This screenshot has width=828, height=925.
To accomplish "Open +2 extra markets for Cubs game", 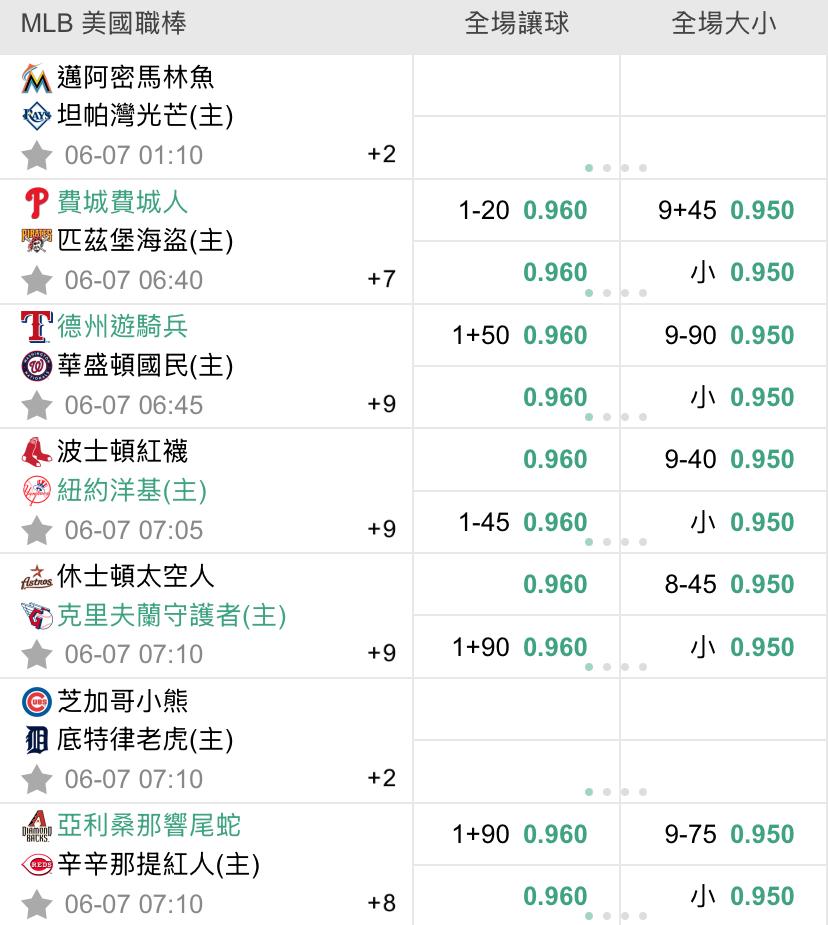I will point(382,778).
